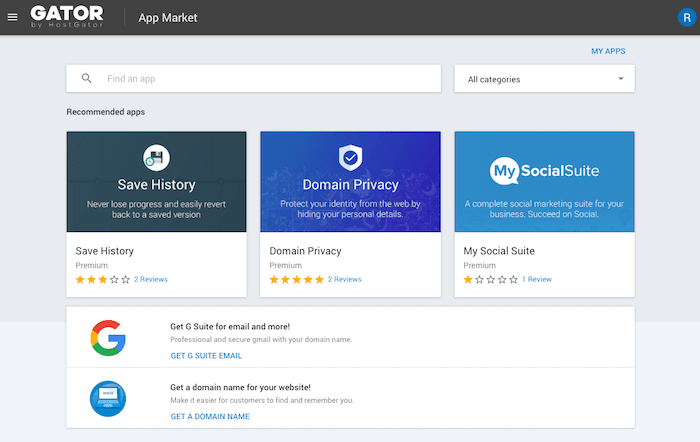
Task: Click My Social Suite star rating
Action: (491, 279)
